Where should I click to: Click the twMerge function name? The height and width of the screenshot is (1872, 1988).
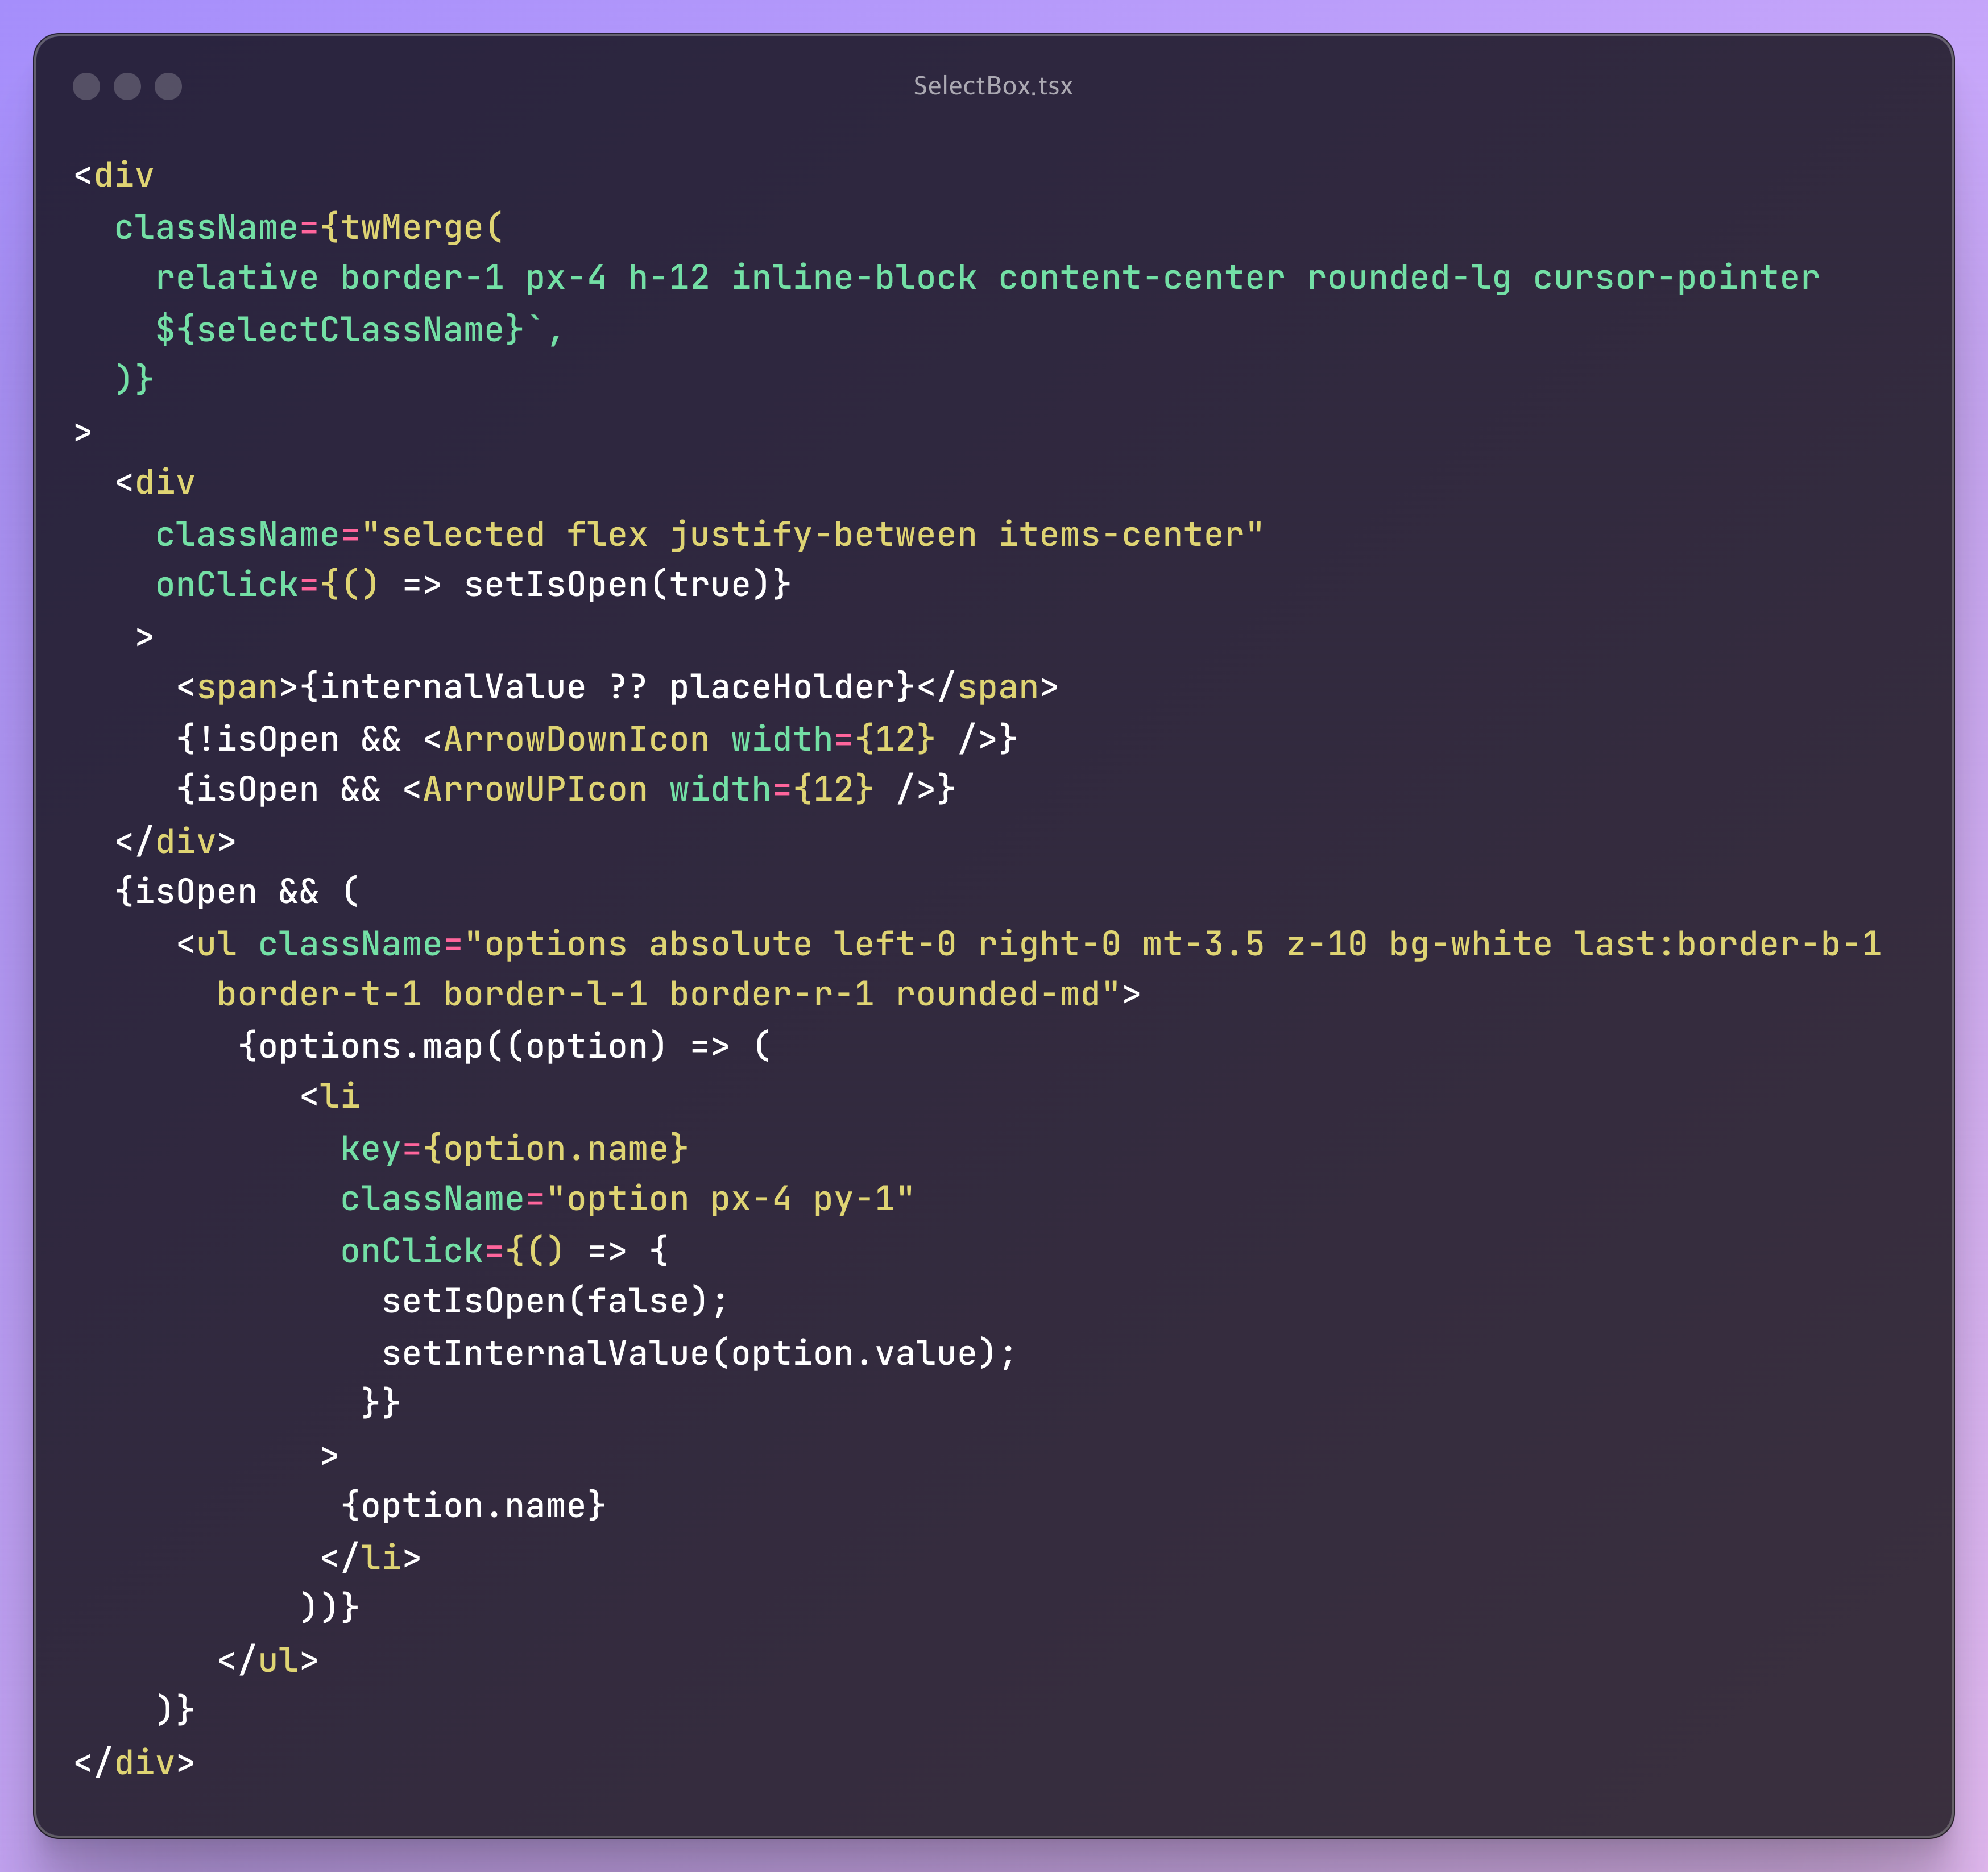tap(412, 228)
